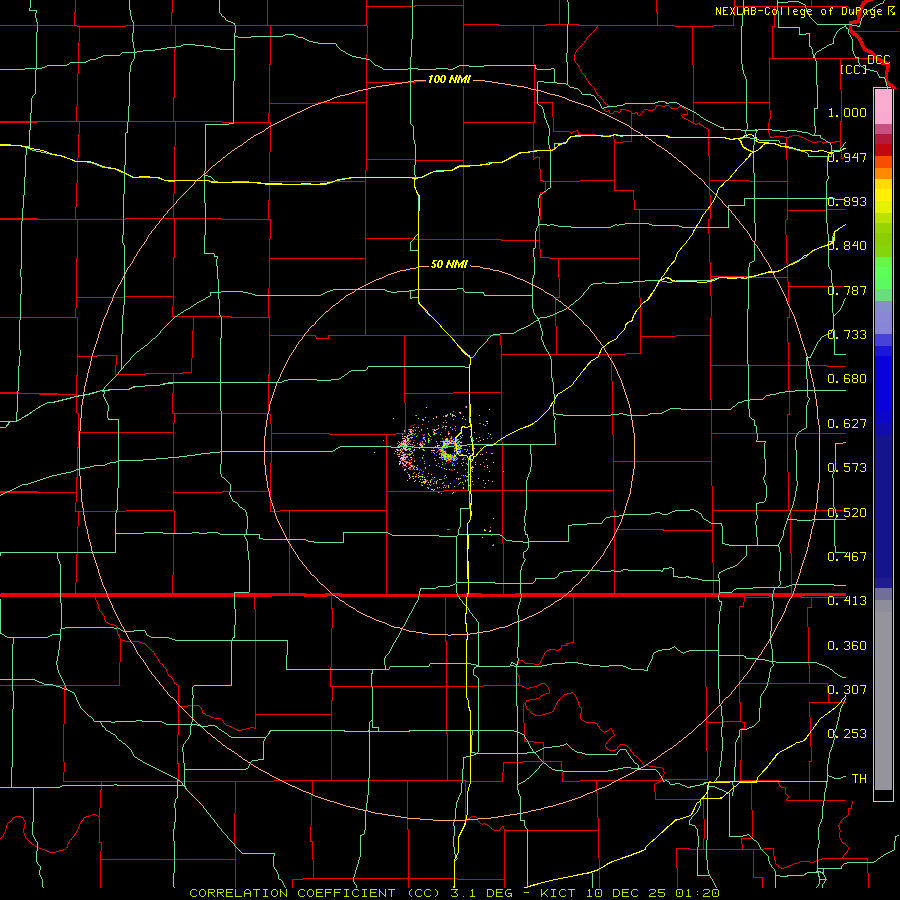900x900 pixels.
Task: Select the 0.307 legend value
Action: 847,689
